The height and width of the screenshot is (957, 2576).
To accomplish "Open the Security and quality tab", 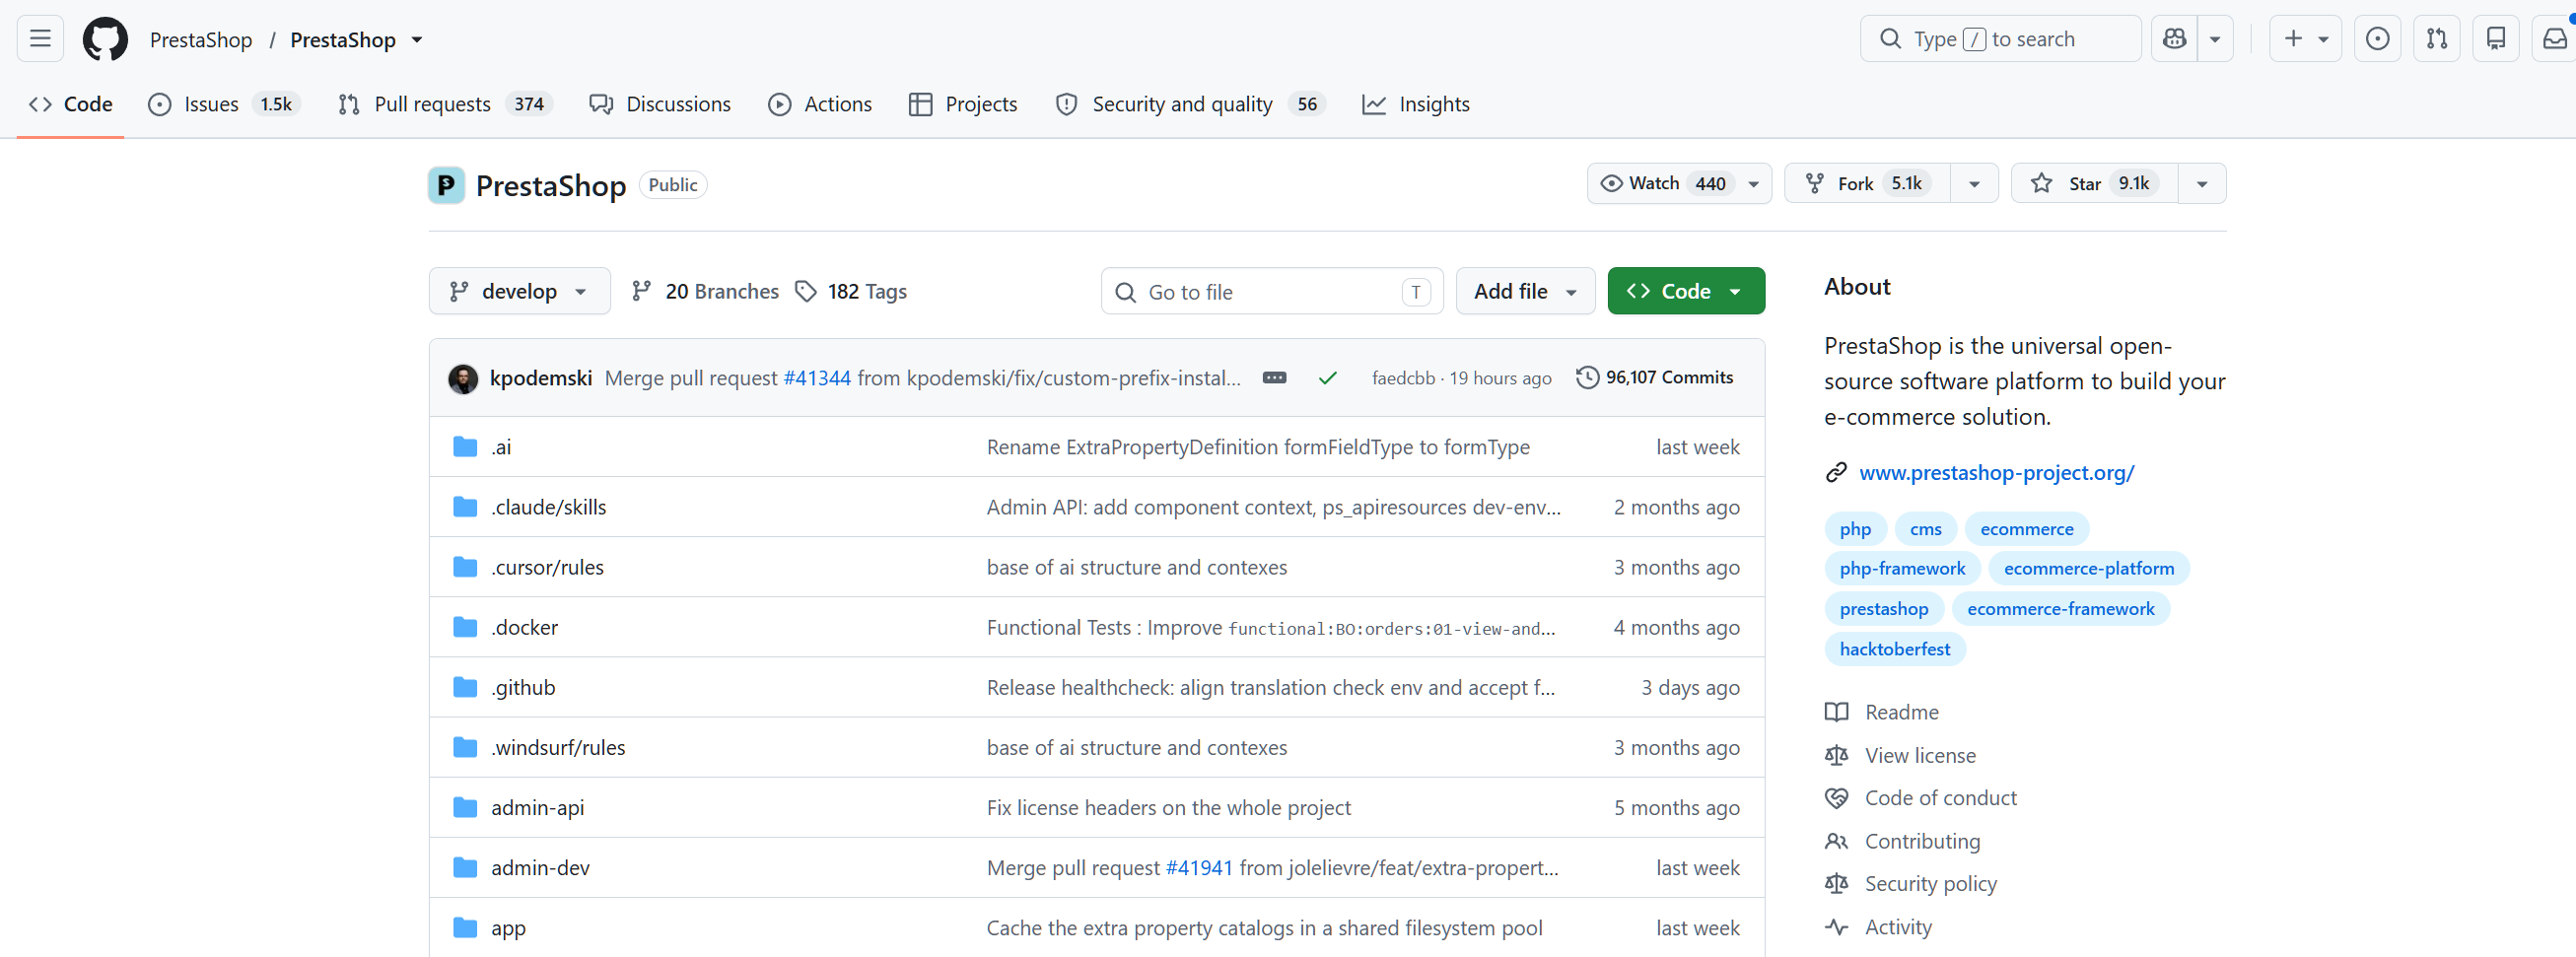I will point(1190,104).
